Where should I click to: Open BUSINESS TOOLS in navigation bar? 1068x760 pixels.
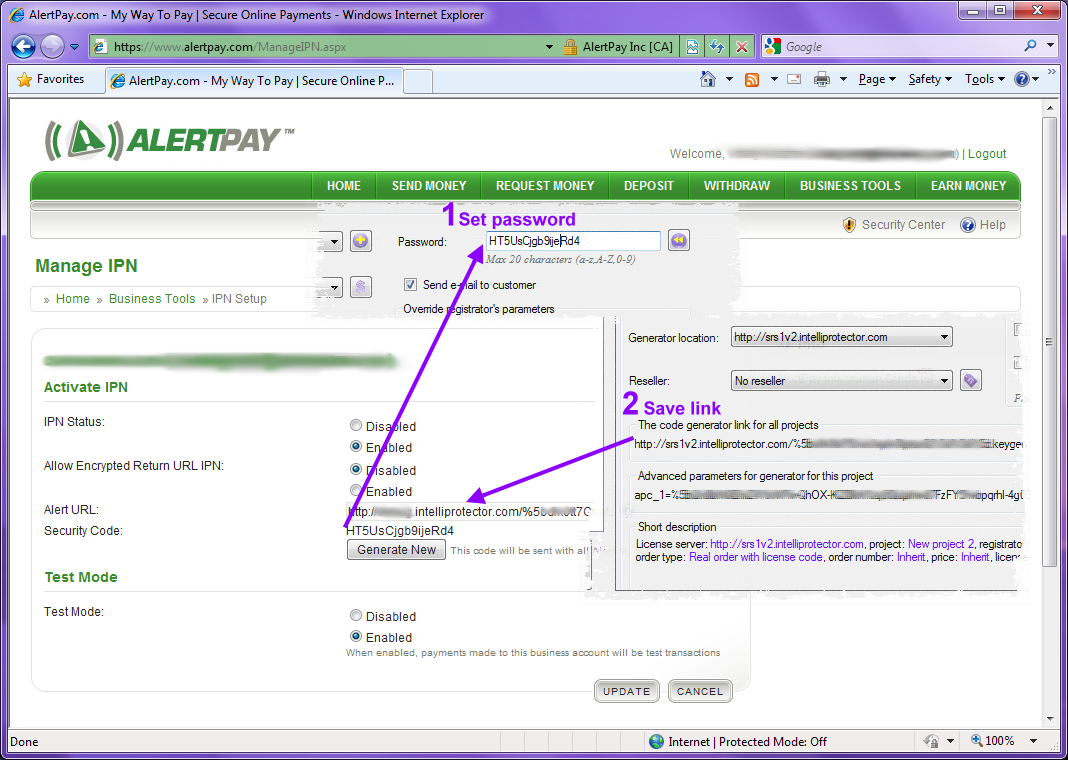[x=850, y=186]
